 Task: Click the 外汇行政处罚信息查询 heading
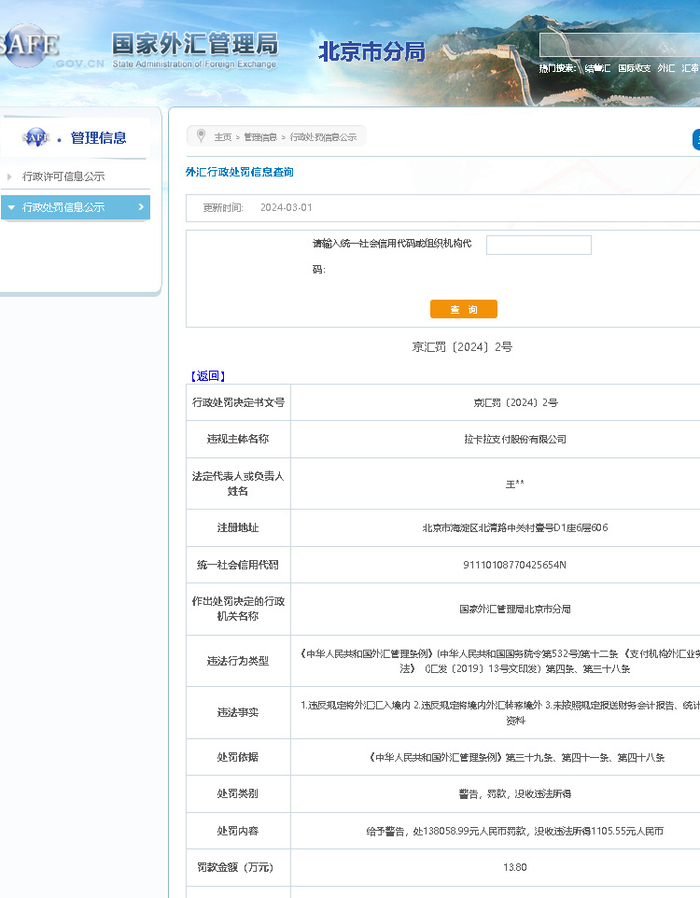click(240, 172)
